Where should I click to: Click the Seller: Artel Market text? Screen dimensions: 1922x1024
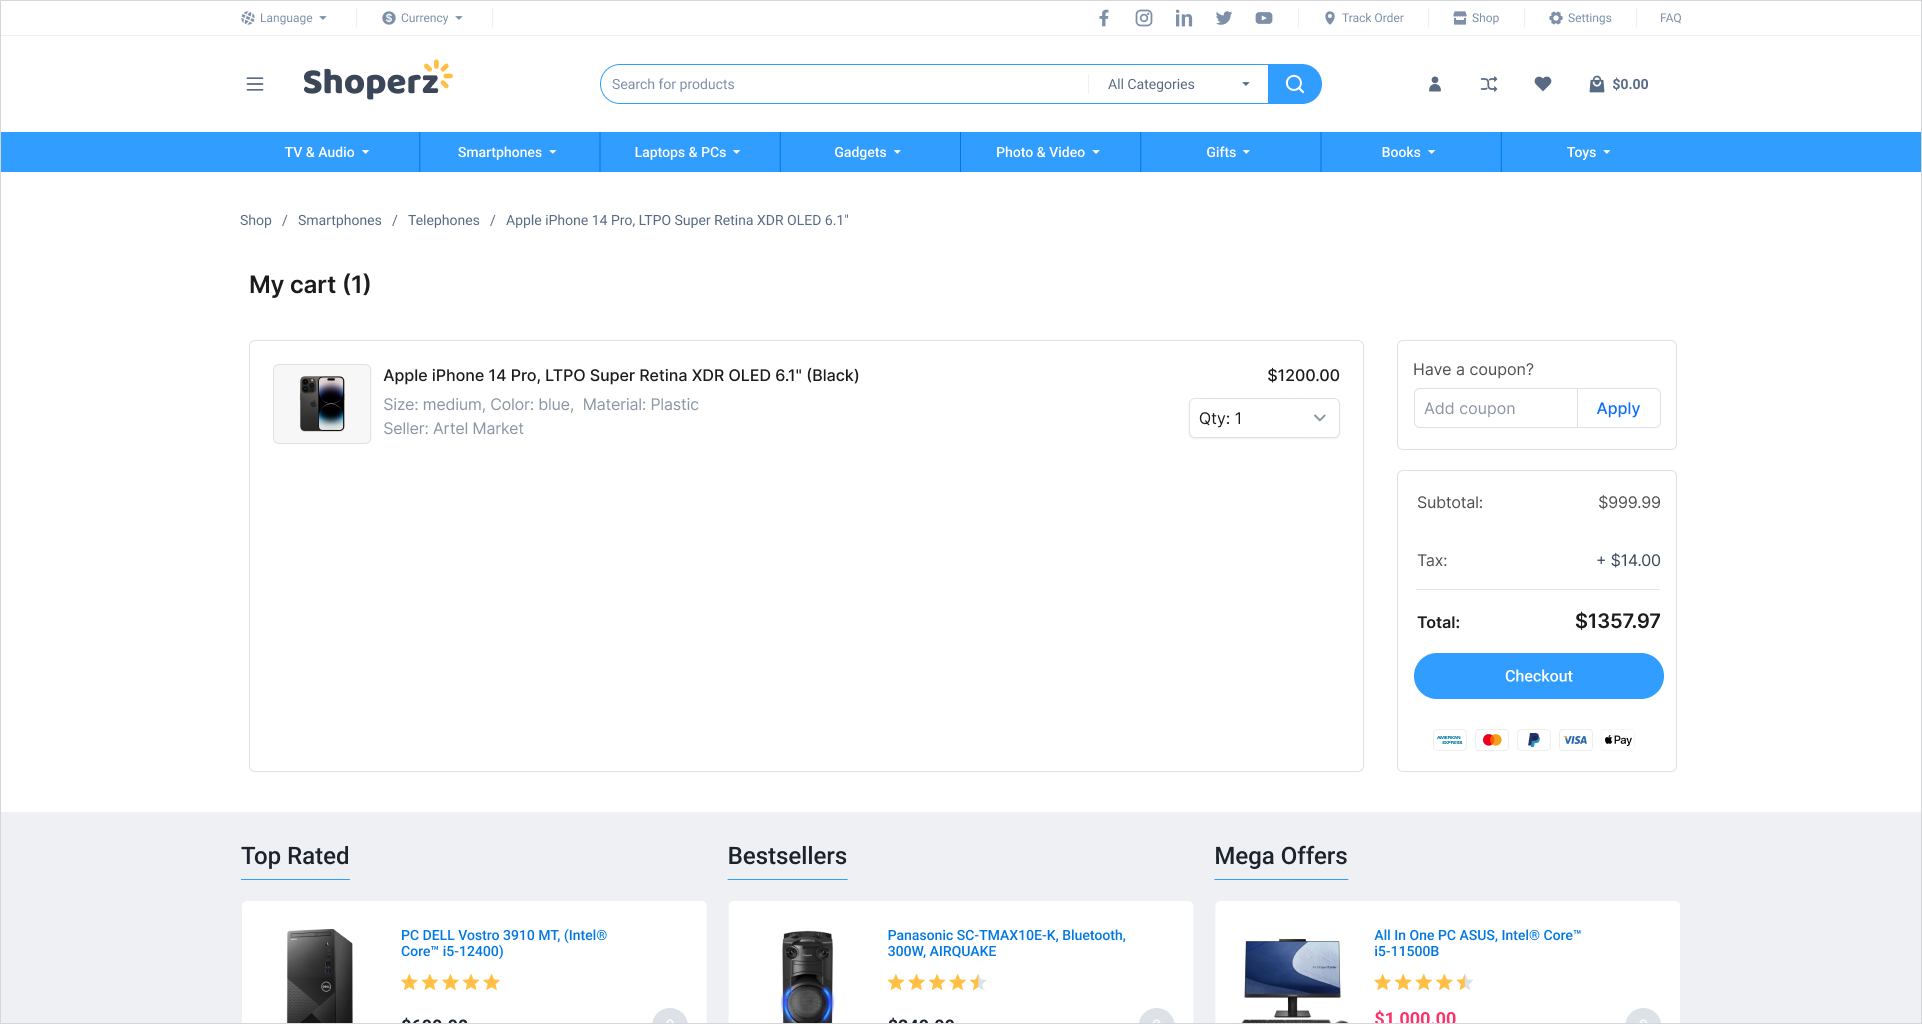pos(453,428)
